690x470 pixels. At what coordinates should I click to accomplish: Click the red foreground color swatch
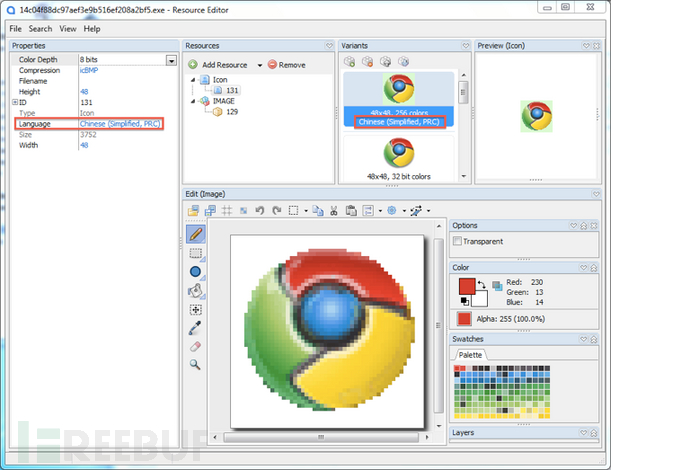(x=466, y=286)
